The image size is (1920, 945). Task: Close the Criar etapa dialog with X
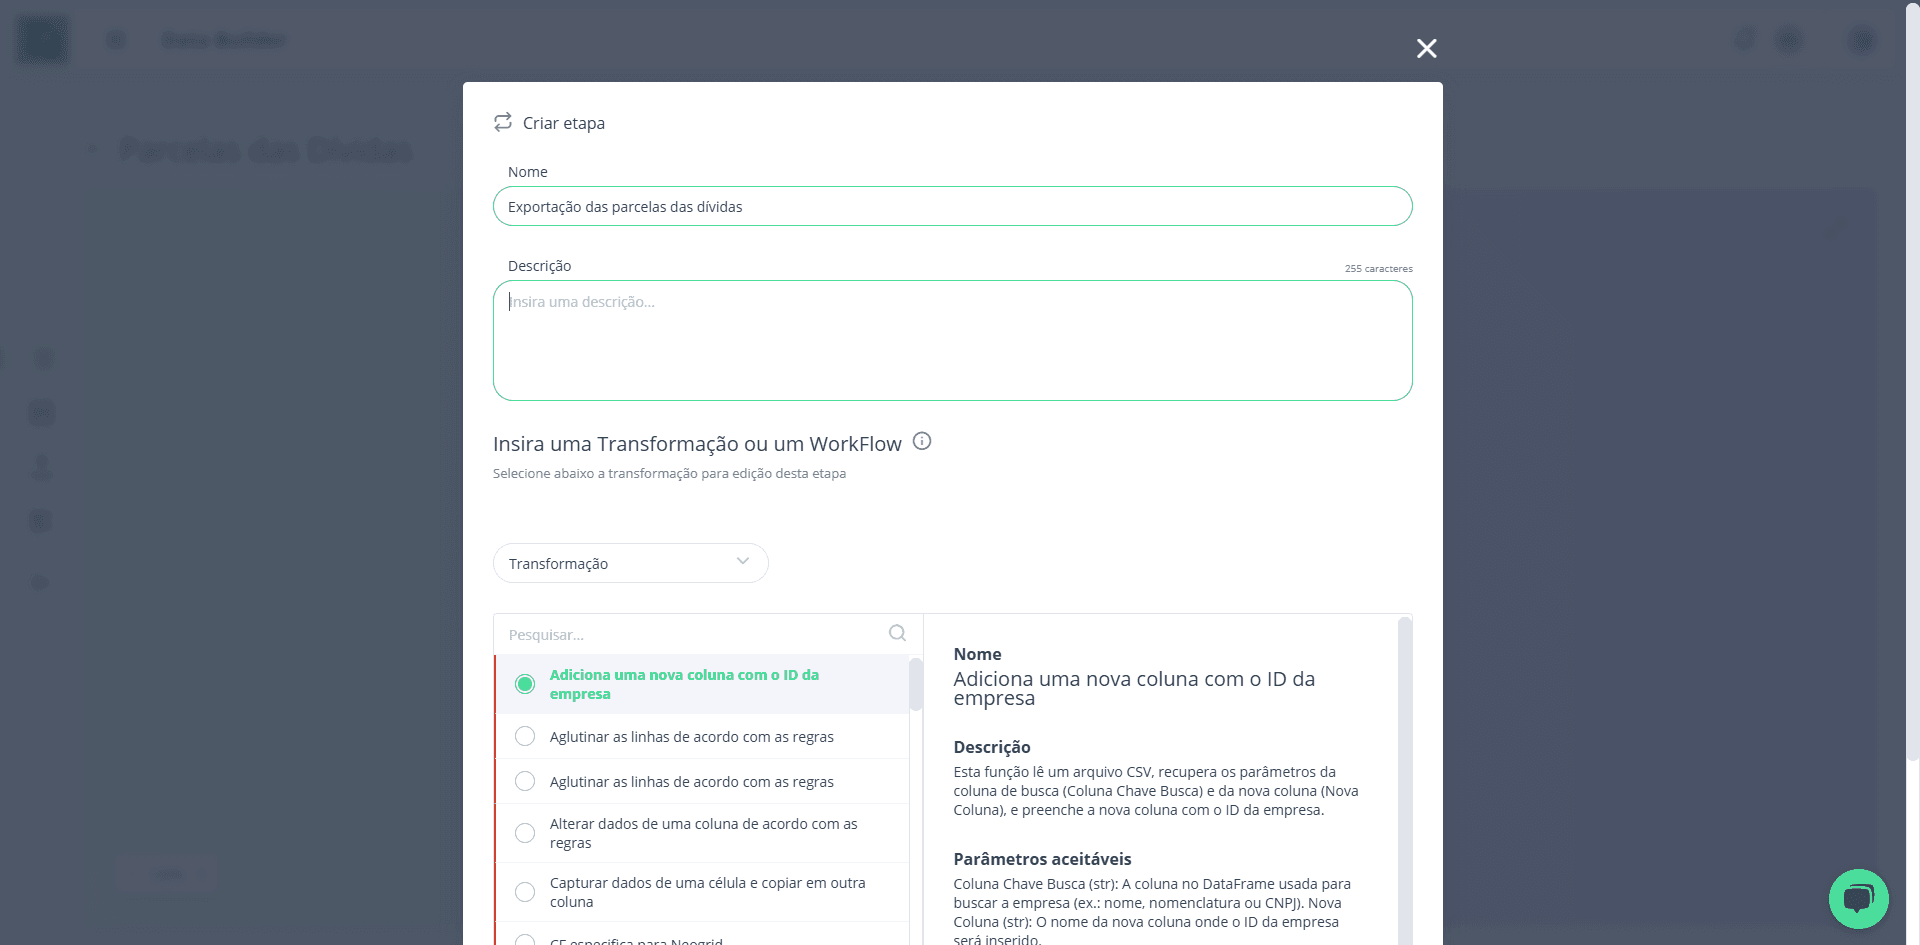(1427, 48)
